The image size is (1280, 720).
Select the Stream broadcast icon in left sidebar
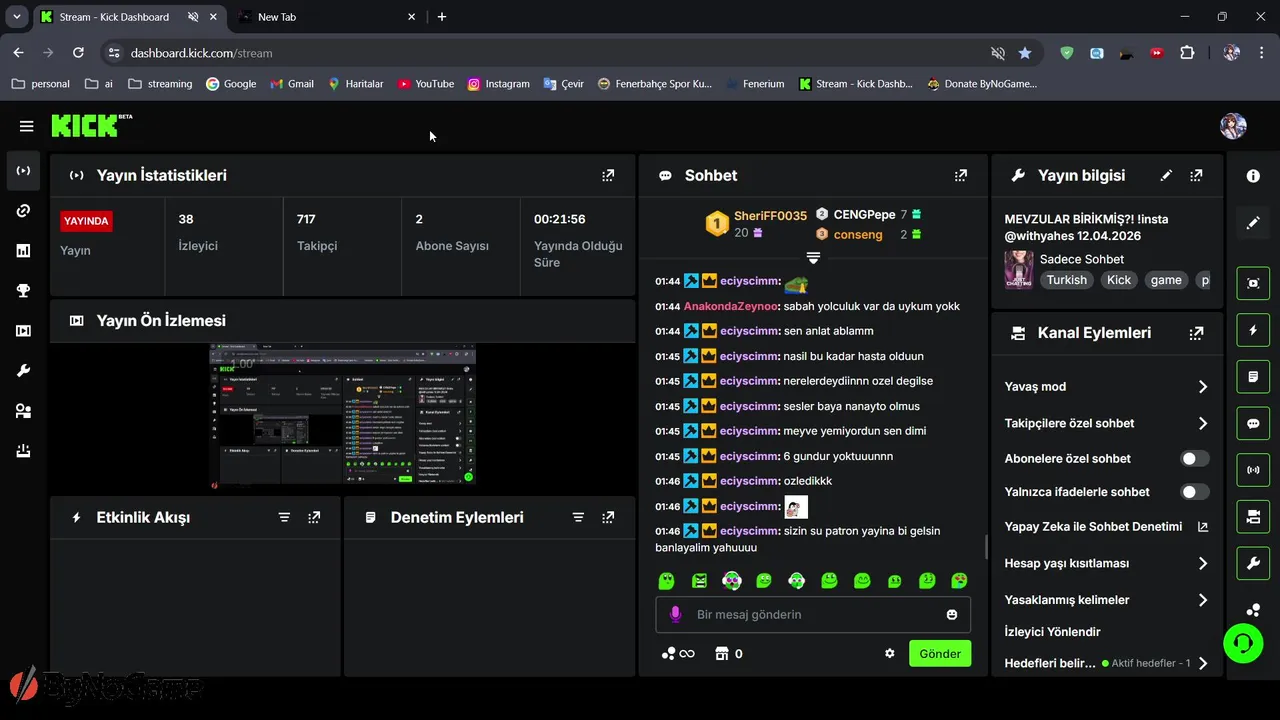tap(23, 171)
